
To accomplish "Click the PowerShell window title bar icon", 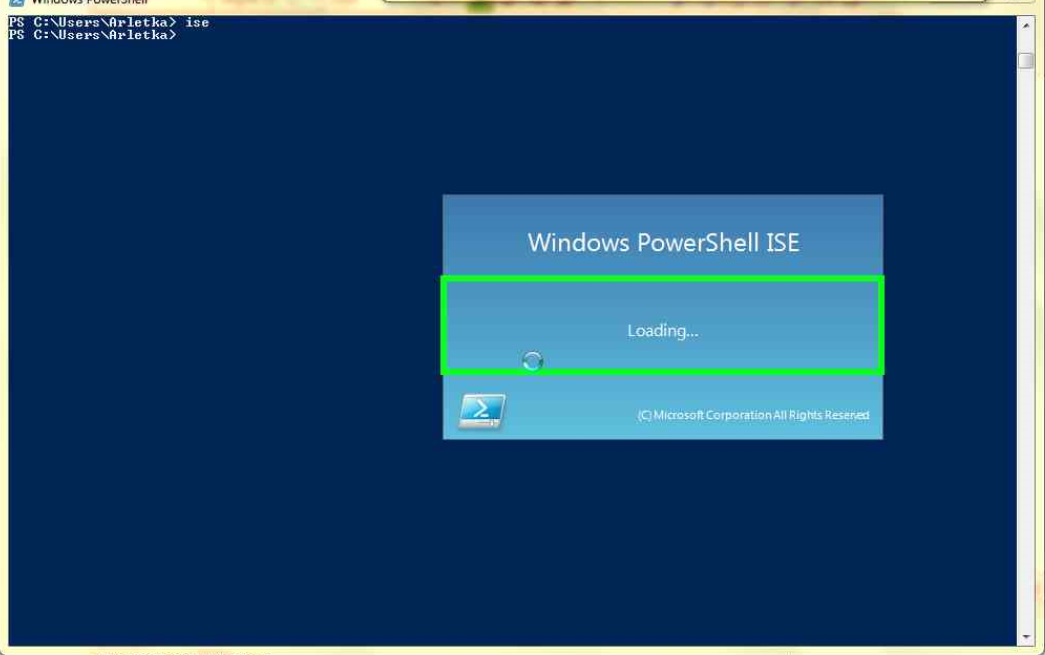I will pos(17,3).
